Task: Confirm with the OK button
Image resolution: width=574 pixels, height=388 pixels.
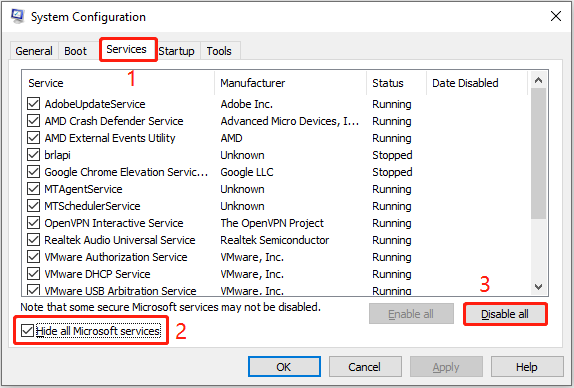Action: coord(284,367)
